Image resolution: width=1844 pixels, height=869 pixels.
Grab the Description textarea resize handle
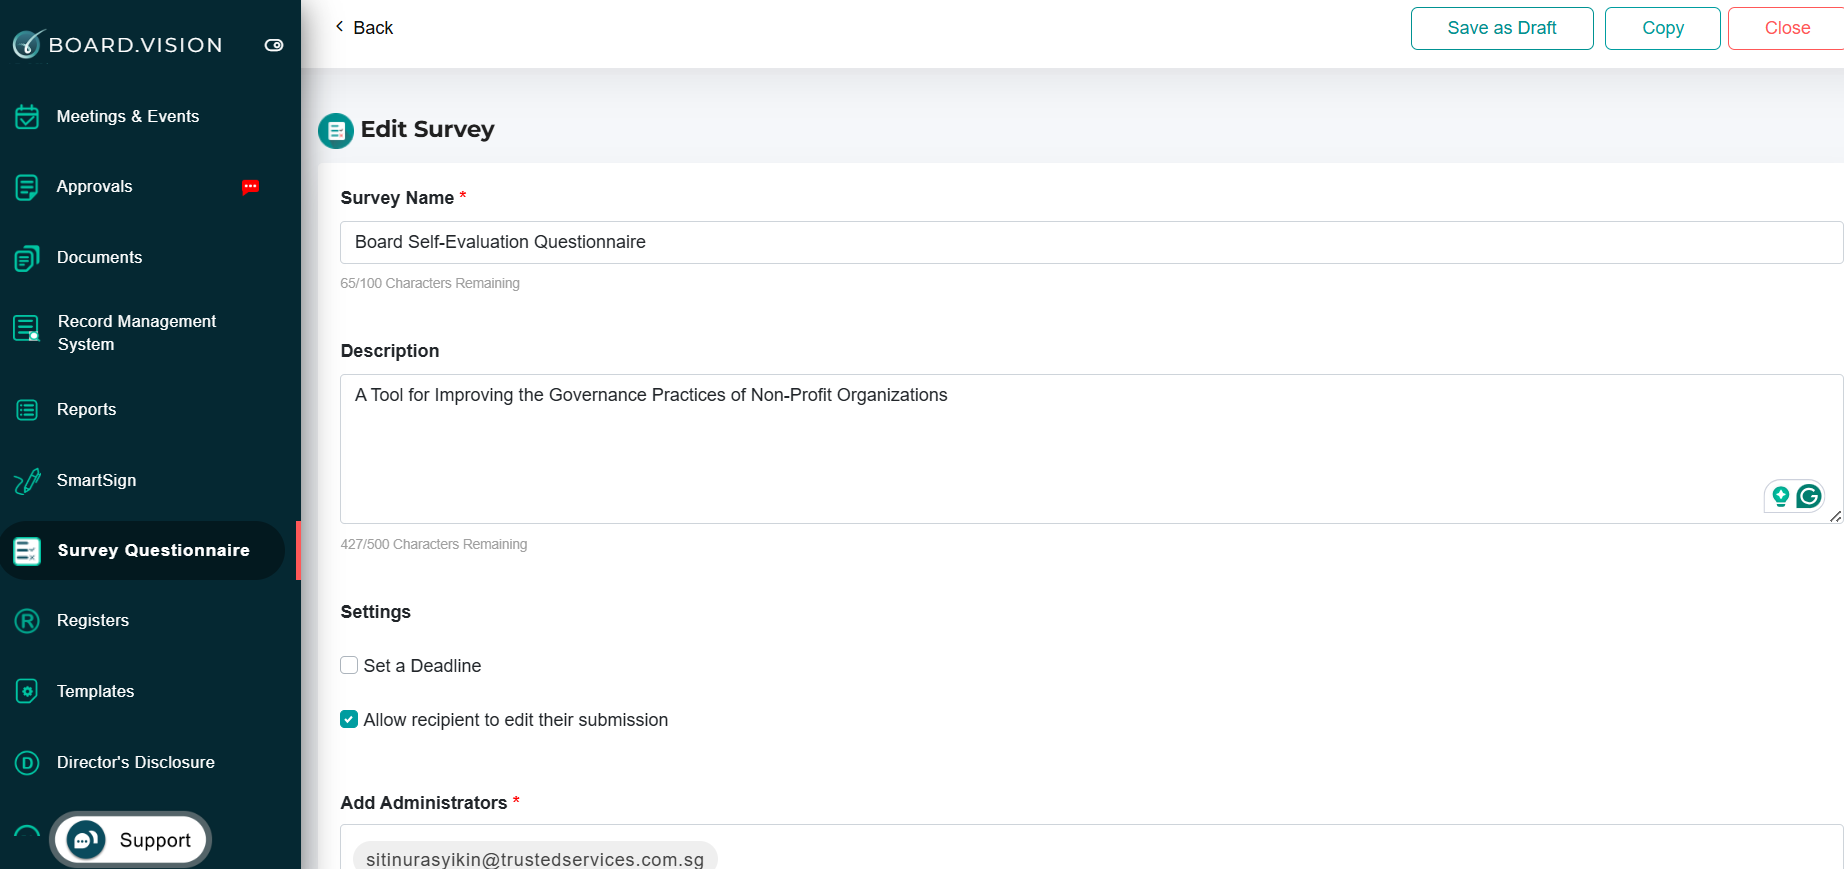pos(1835,516)
